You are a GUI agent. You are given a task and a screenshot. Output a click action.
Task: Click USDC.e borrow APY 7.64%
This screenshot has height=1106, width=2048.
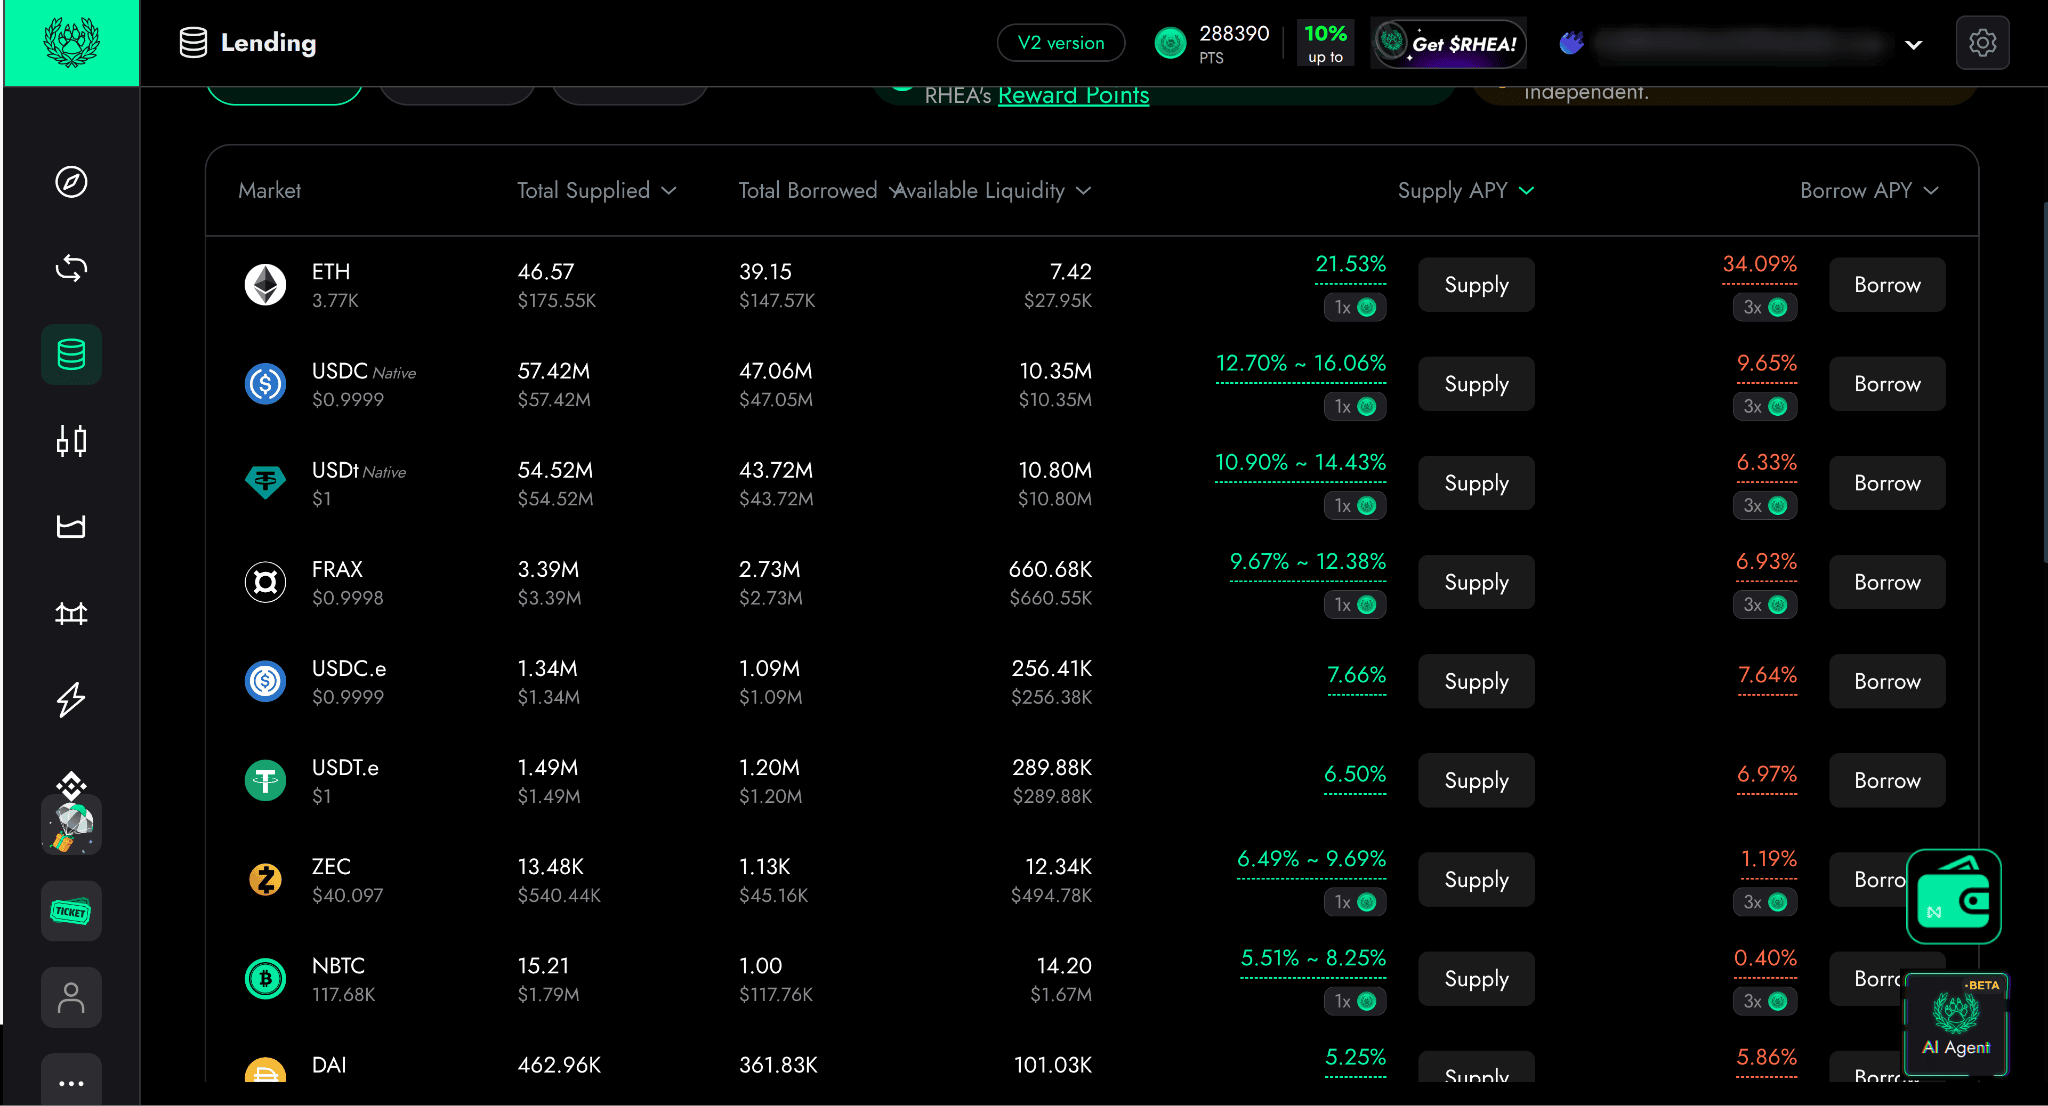[x=1767, y=675]
